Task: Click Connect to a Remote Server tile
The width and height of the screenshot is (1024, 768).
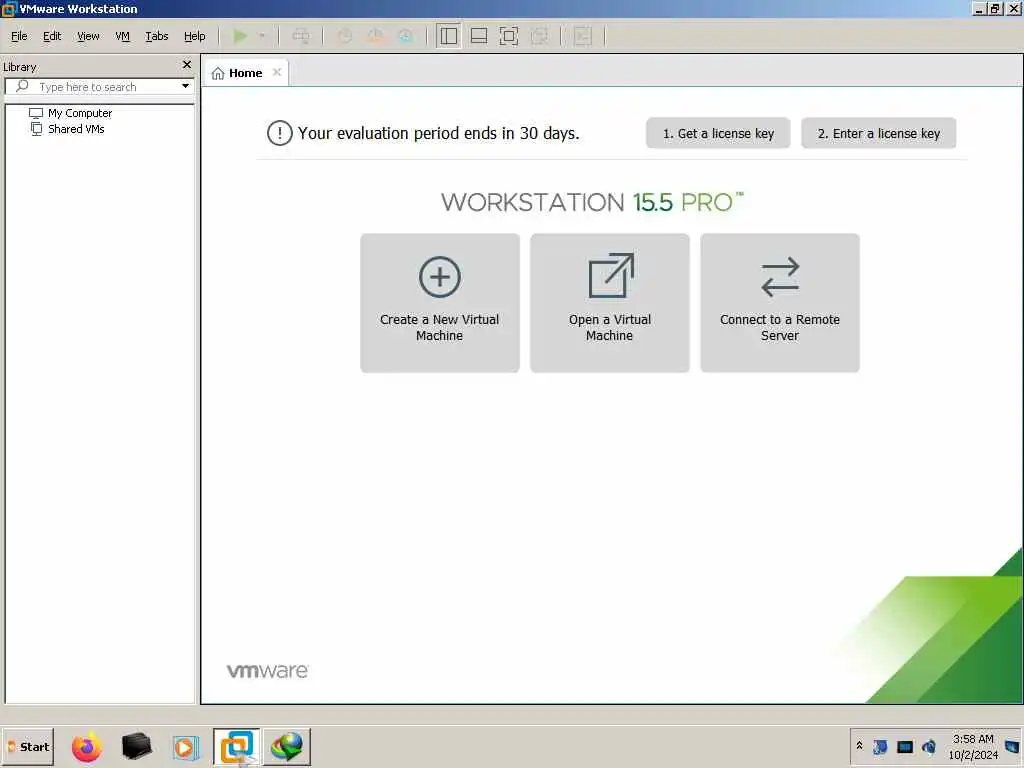Action: click(780, 303)
